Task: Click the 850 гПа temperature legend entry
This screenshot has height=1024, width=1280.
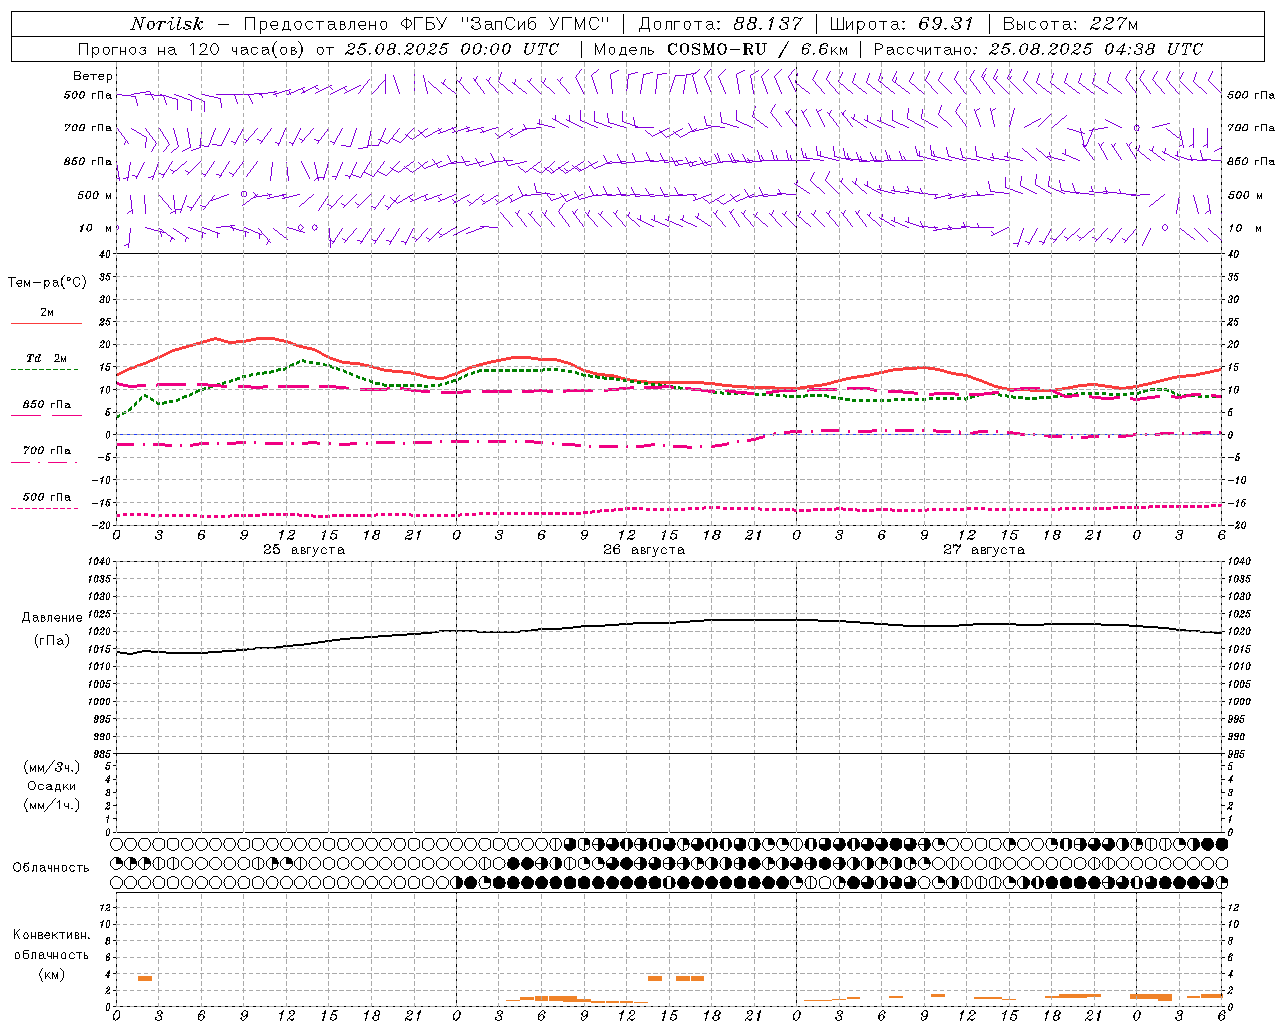Action: tap(46, 405)
